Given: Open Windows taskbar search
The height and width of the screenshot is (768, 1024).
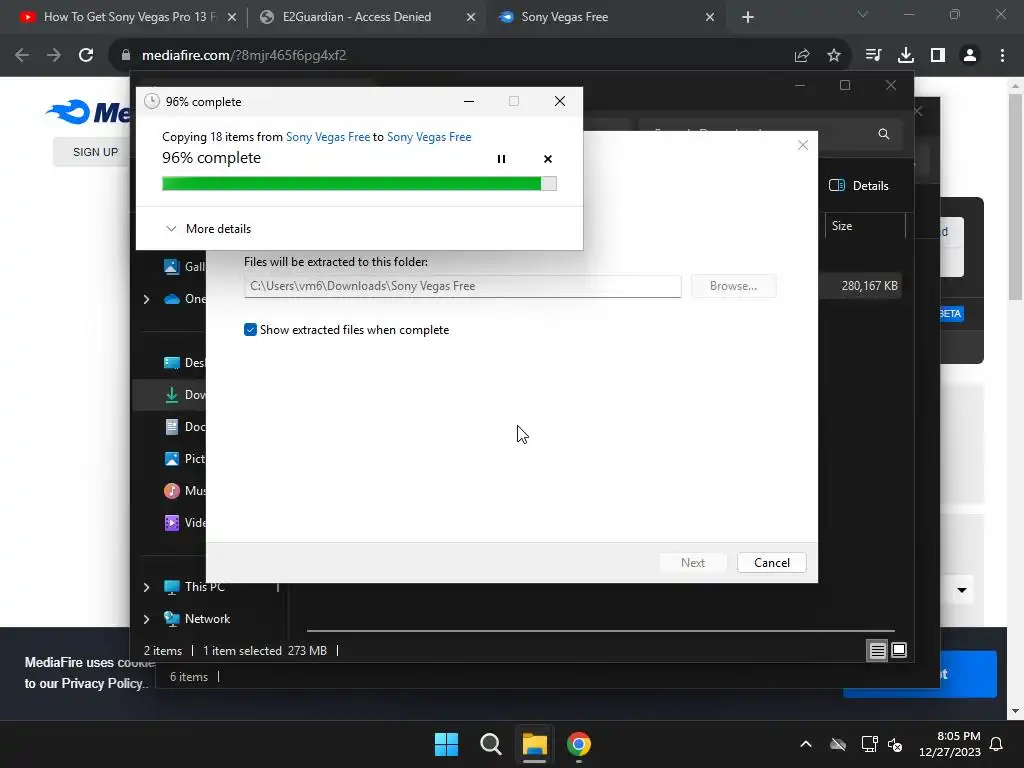Looking at the screenshot, I should pos(490,744).
